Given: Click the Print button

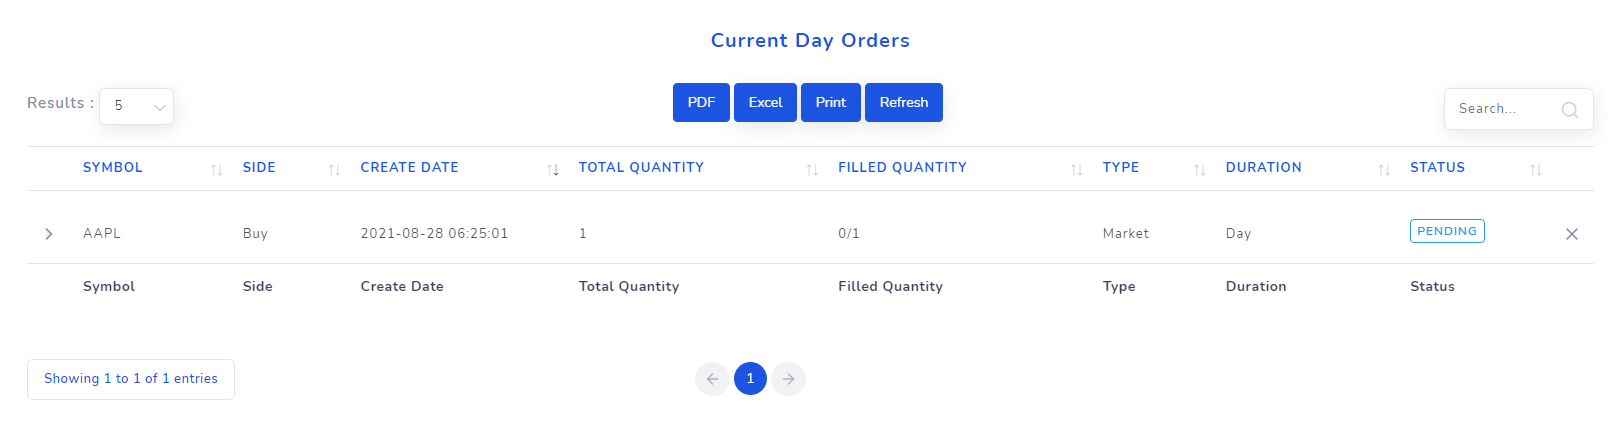Looking at the screenshot, I should 831,102.
